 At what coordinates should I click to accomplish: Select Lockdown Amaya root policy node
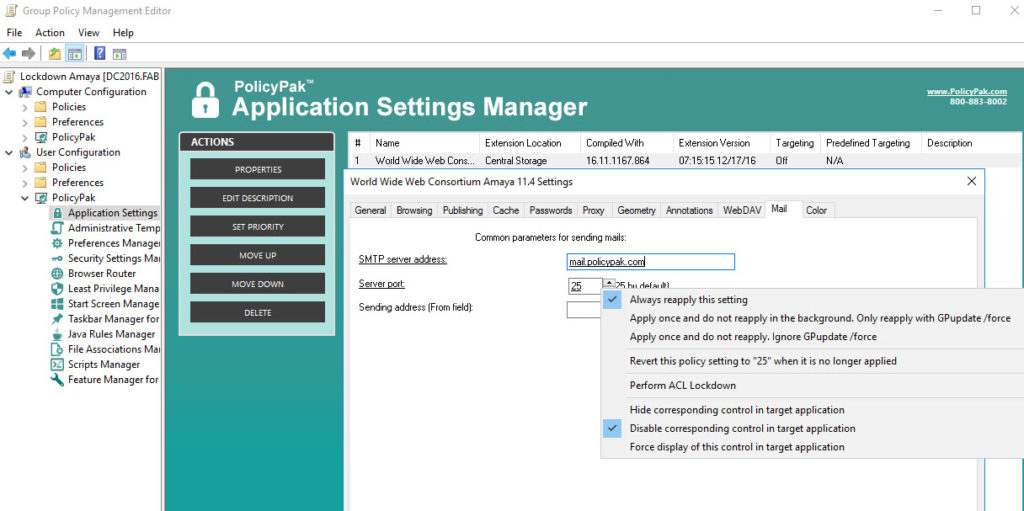coord(81,76)
